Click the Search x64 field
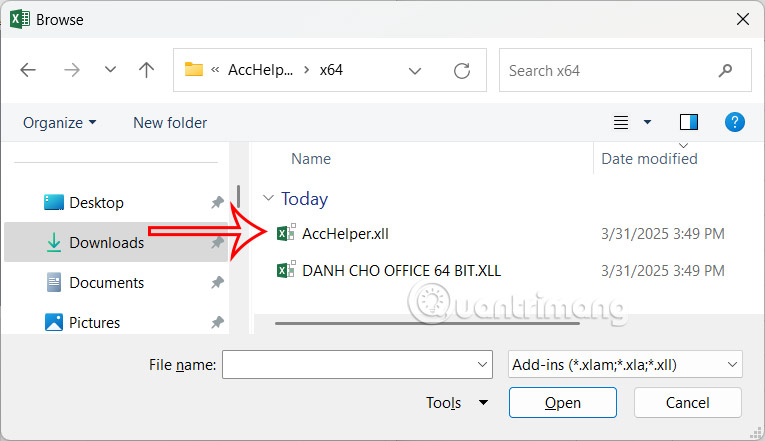Screen dimensions: 765x441 coord(625,70)
